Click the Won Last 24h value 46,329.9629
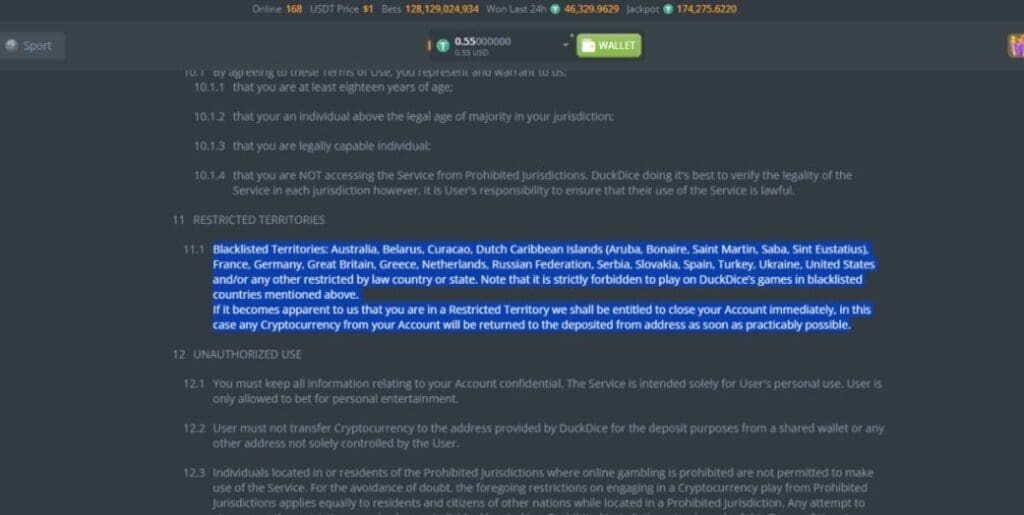This screenshot has height=515, width=1024. point(591,9)
